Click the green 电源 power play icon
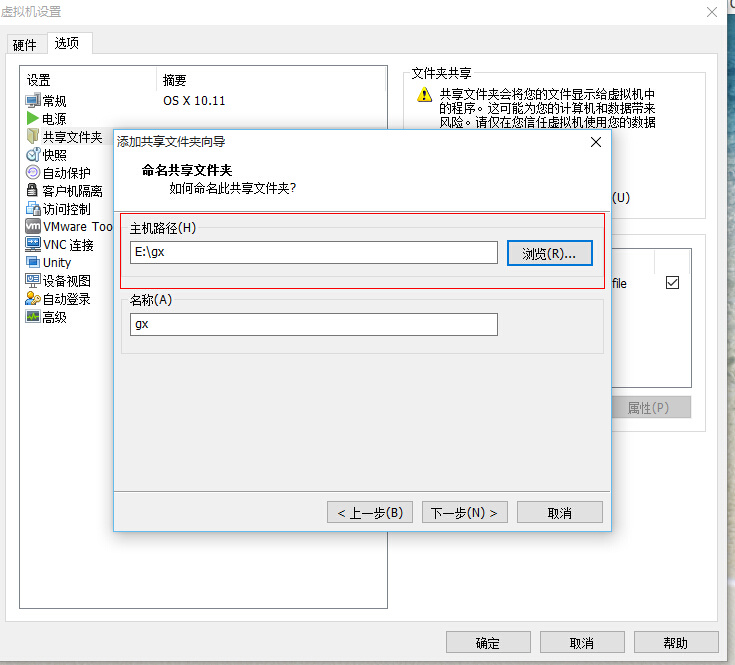 coord(33,118)
